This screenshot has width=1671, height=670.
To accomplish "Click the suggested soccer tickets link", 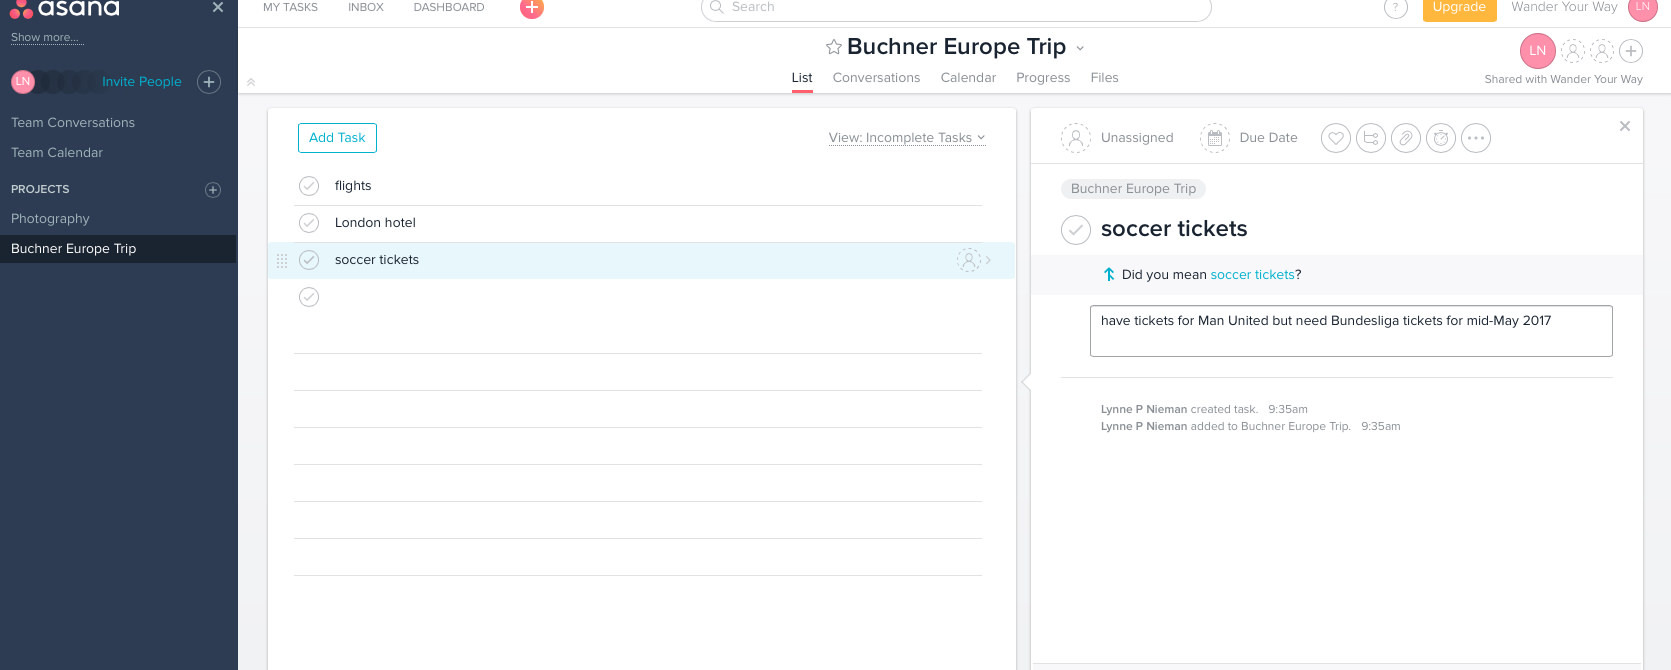I will coord(1252,275).
